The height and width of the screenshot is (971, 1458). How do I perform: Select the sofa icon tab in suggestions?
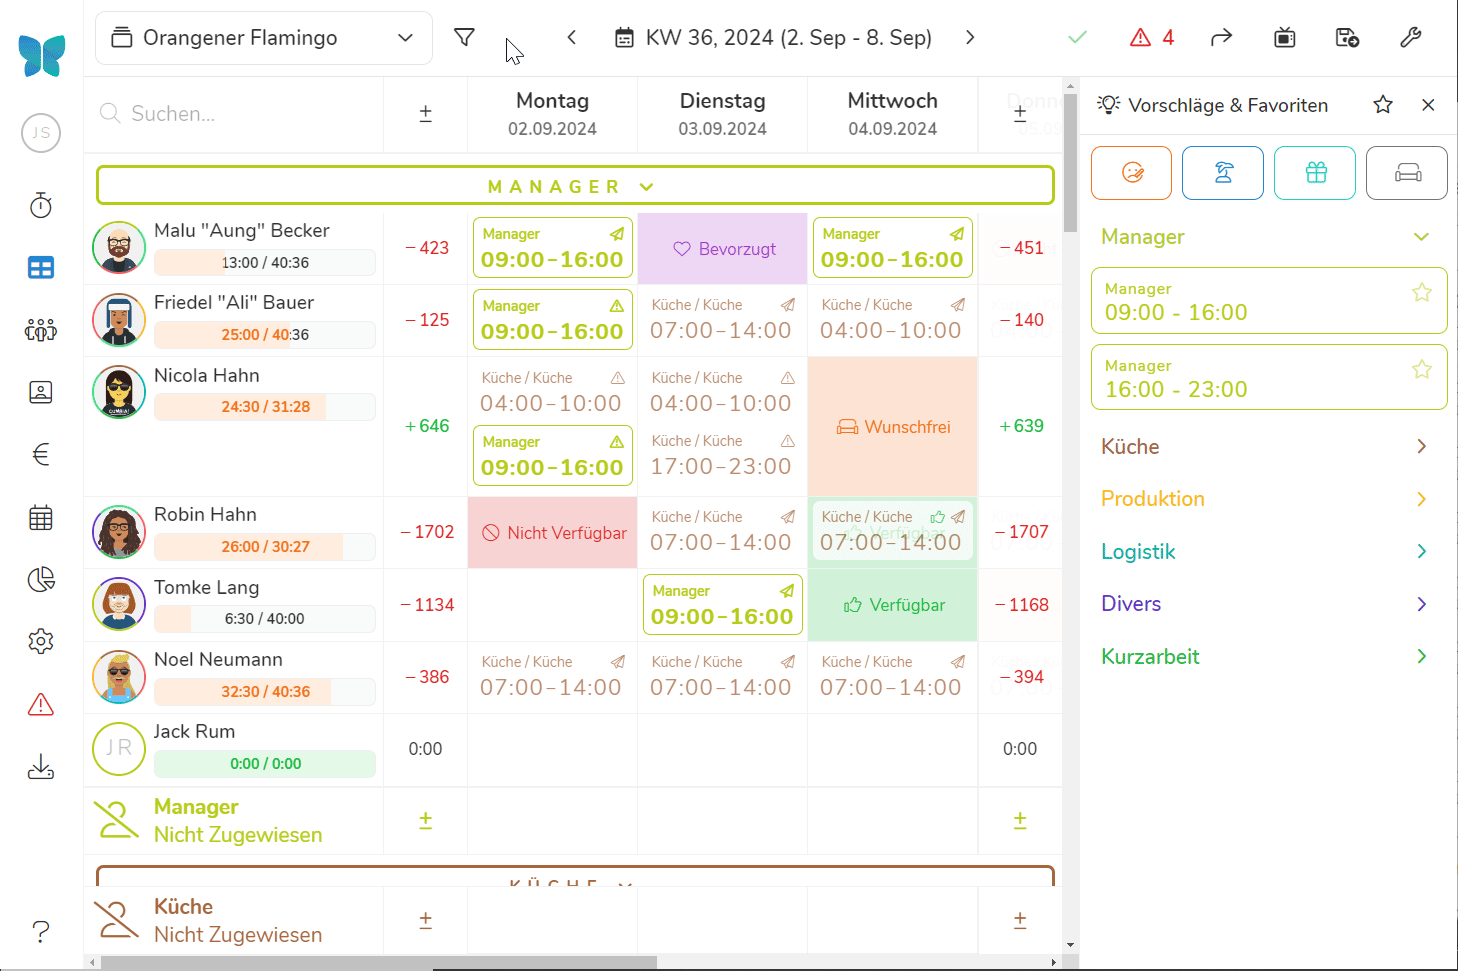[1407, 173]
